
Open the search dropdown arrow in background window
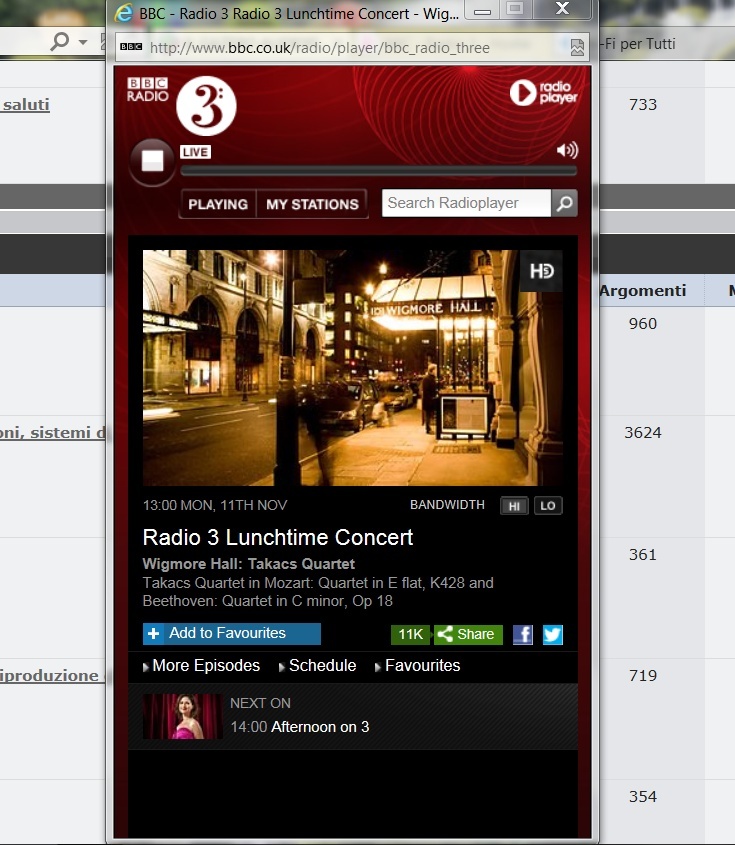(83, 41)
